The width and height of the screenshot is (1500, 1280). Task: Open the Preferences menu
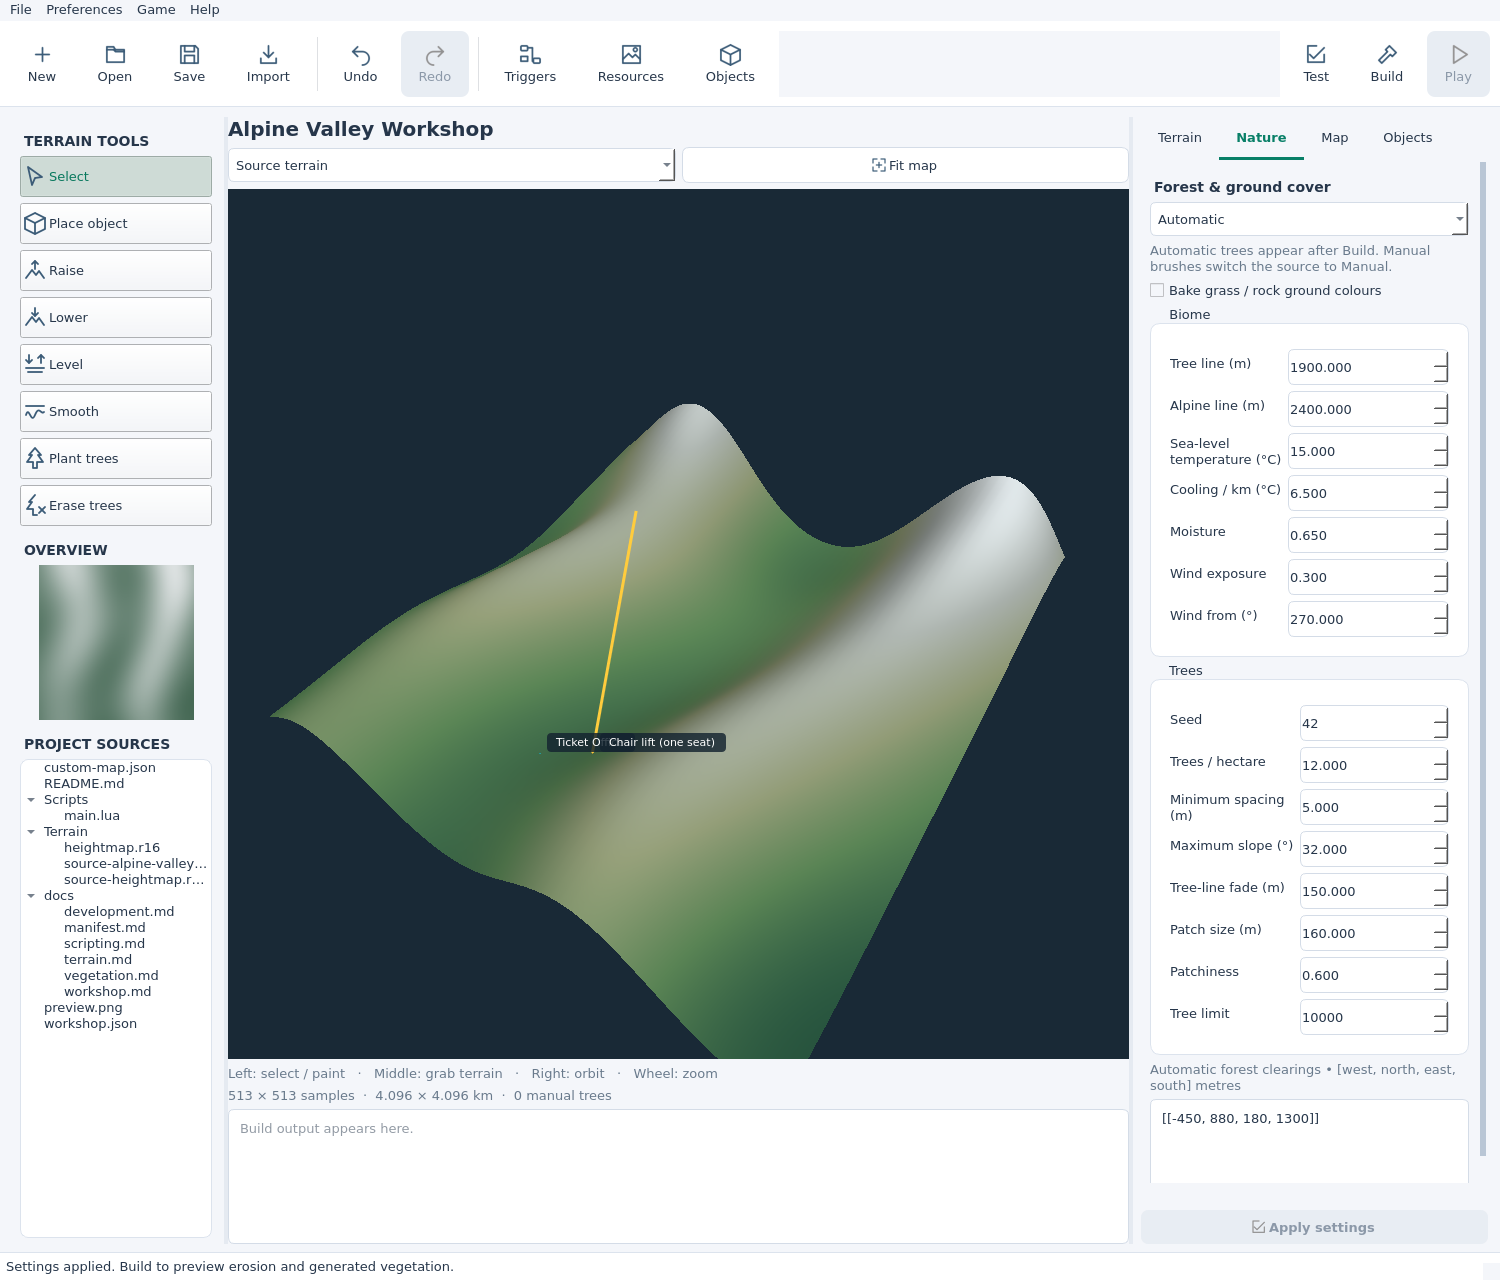(x=84, y=10)
